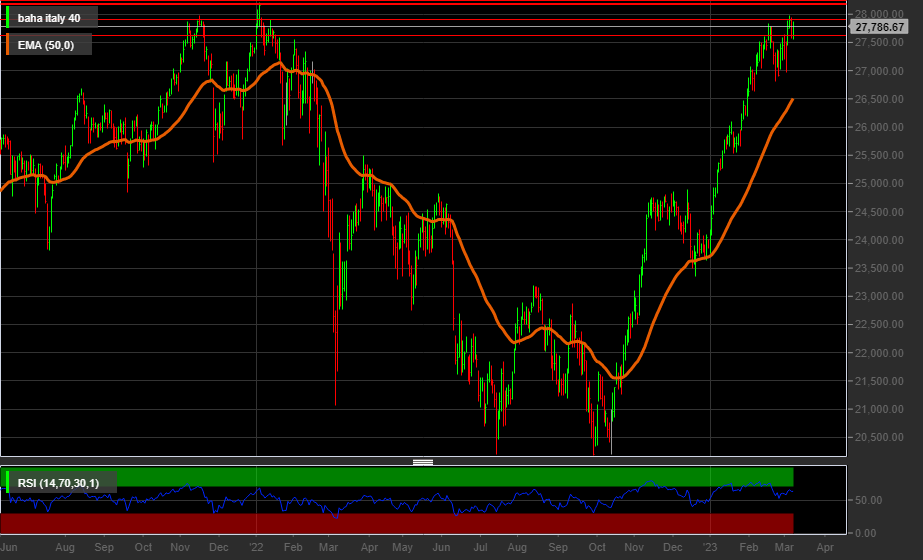Viewport: 923px width, 560px height.
Task: Click the Jun label at the left edge of the time axis
Action: click(9, 547)
